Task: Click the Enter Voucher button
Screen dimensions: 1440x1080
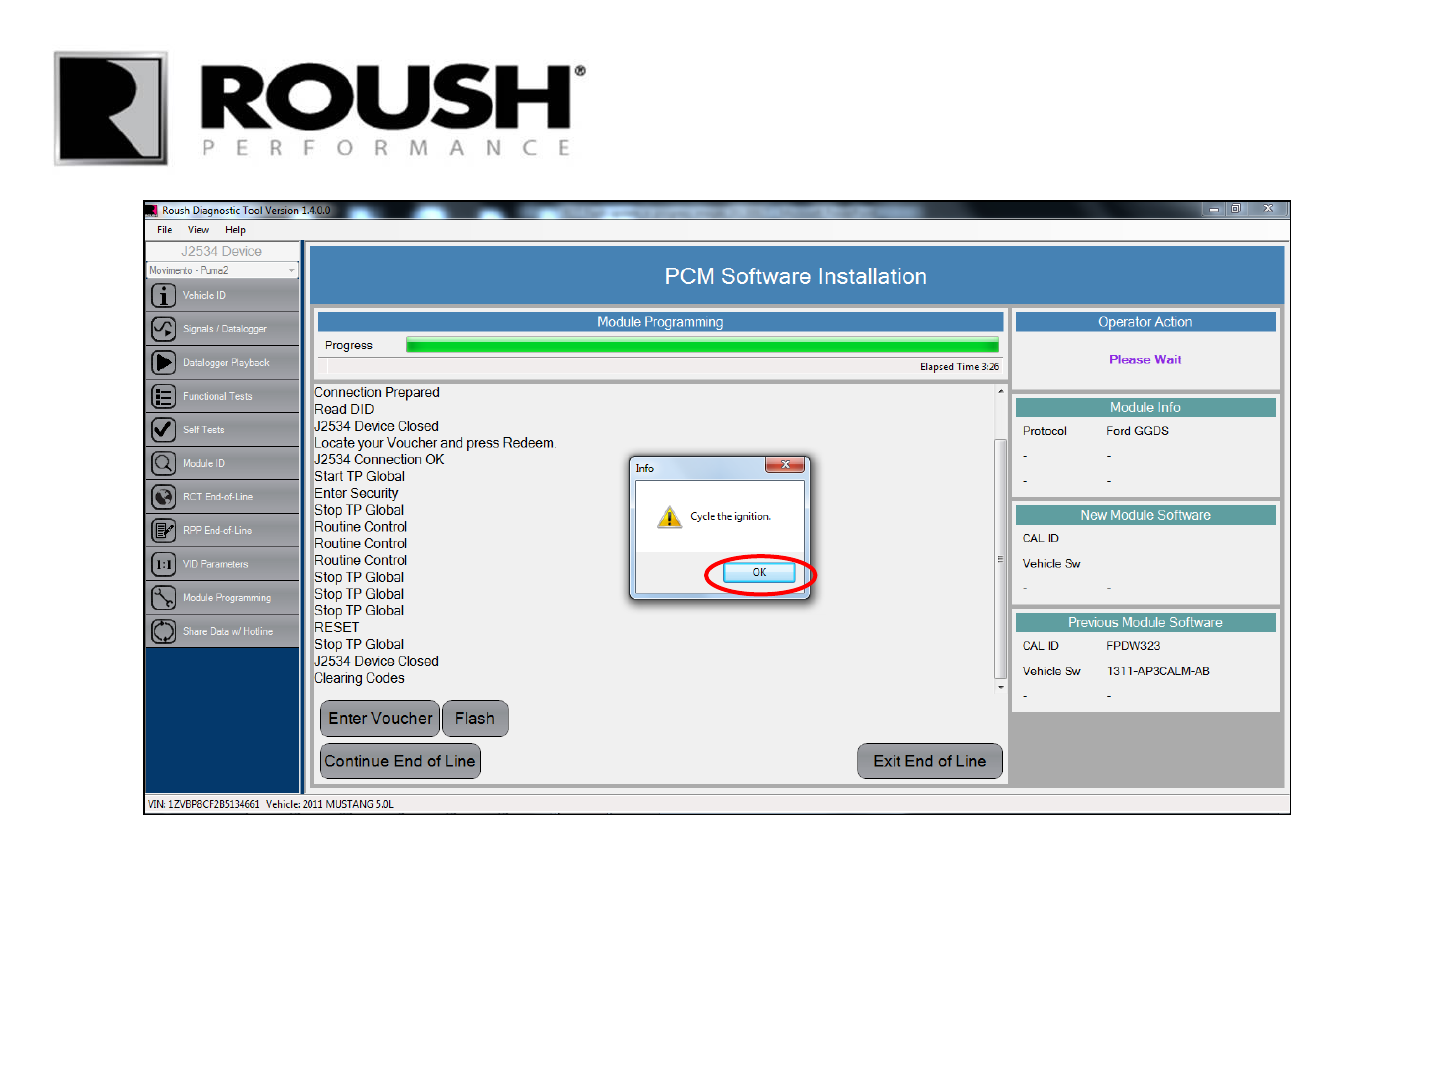Action: 380,719
